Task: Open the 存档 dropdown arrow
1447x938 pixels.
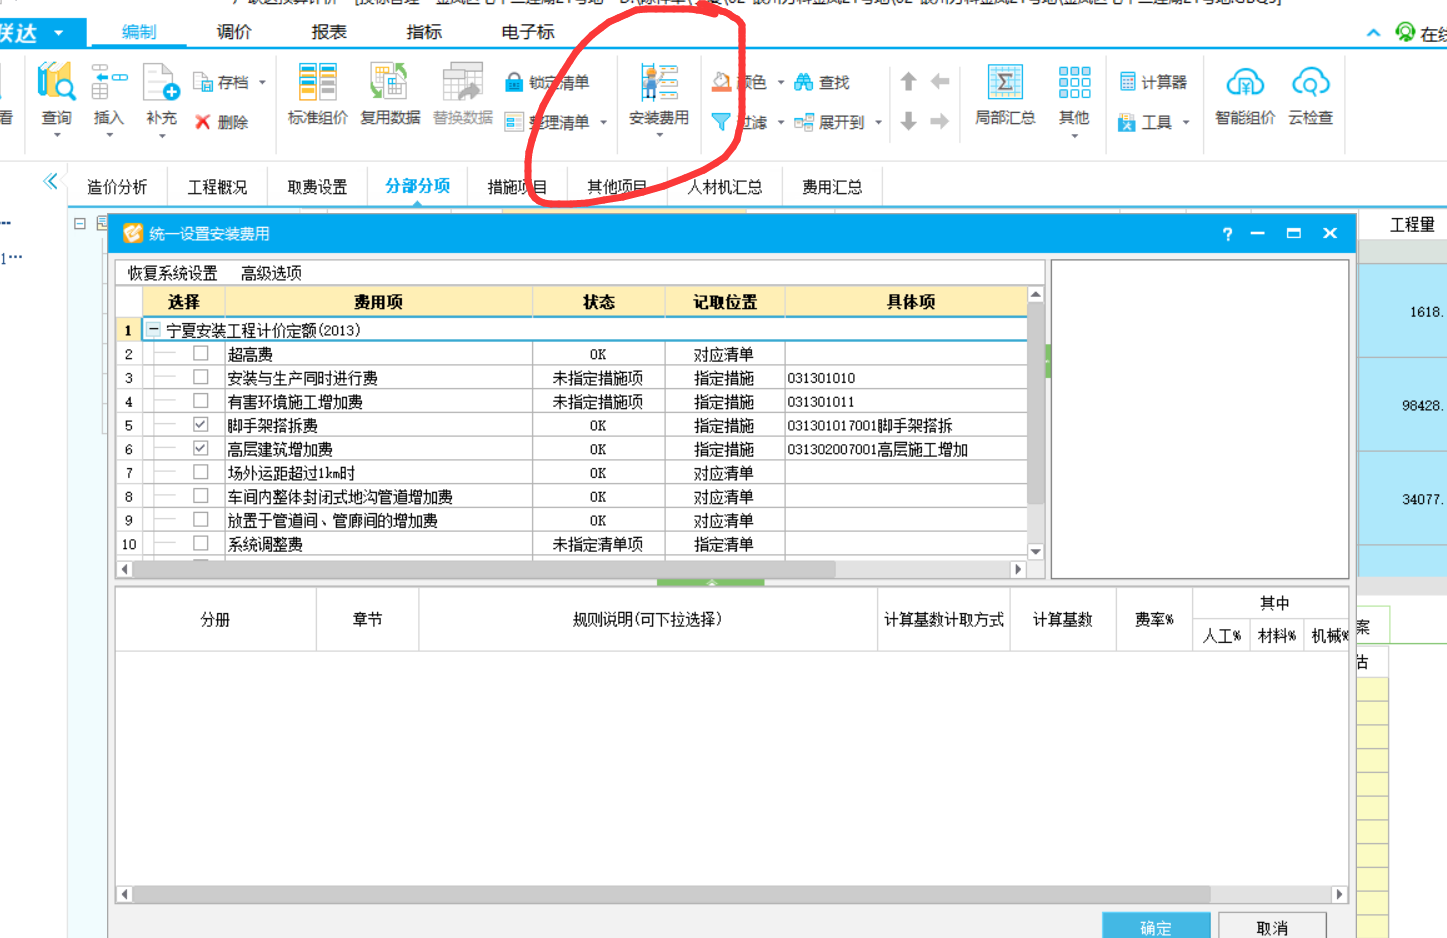Action: click(262, 82)
